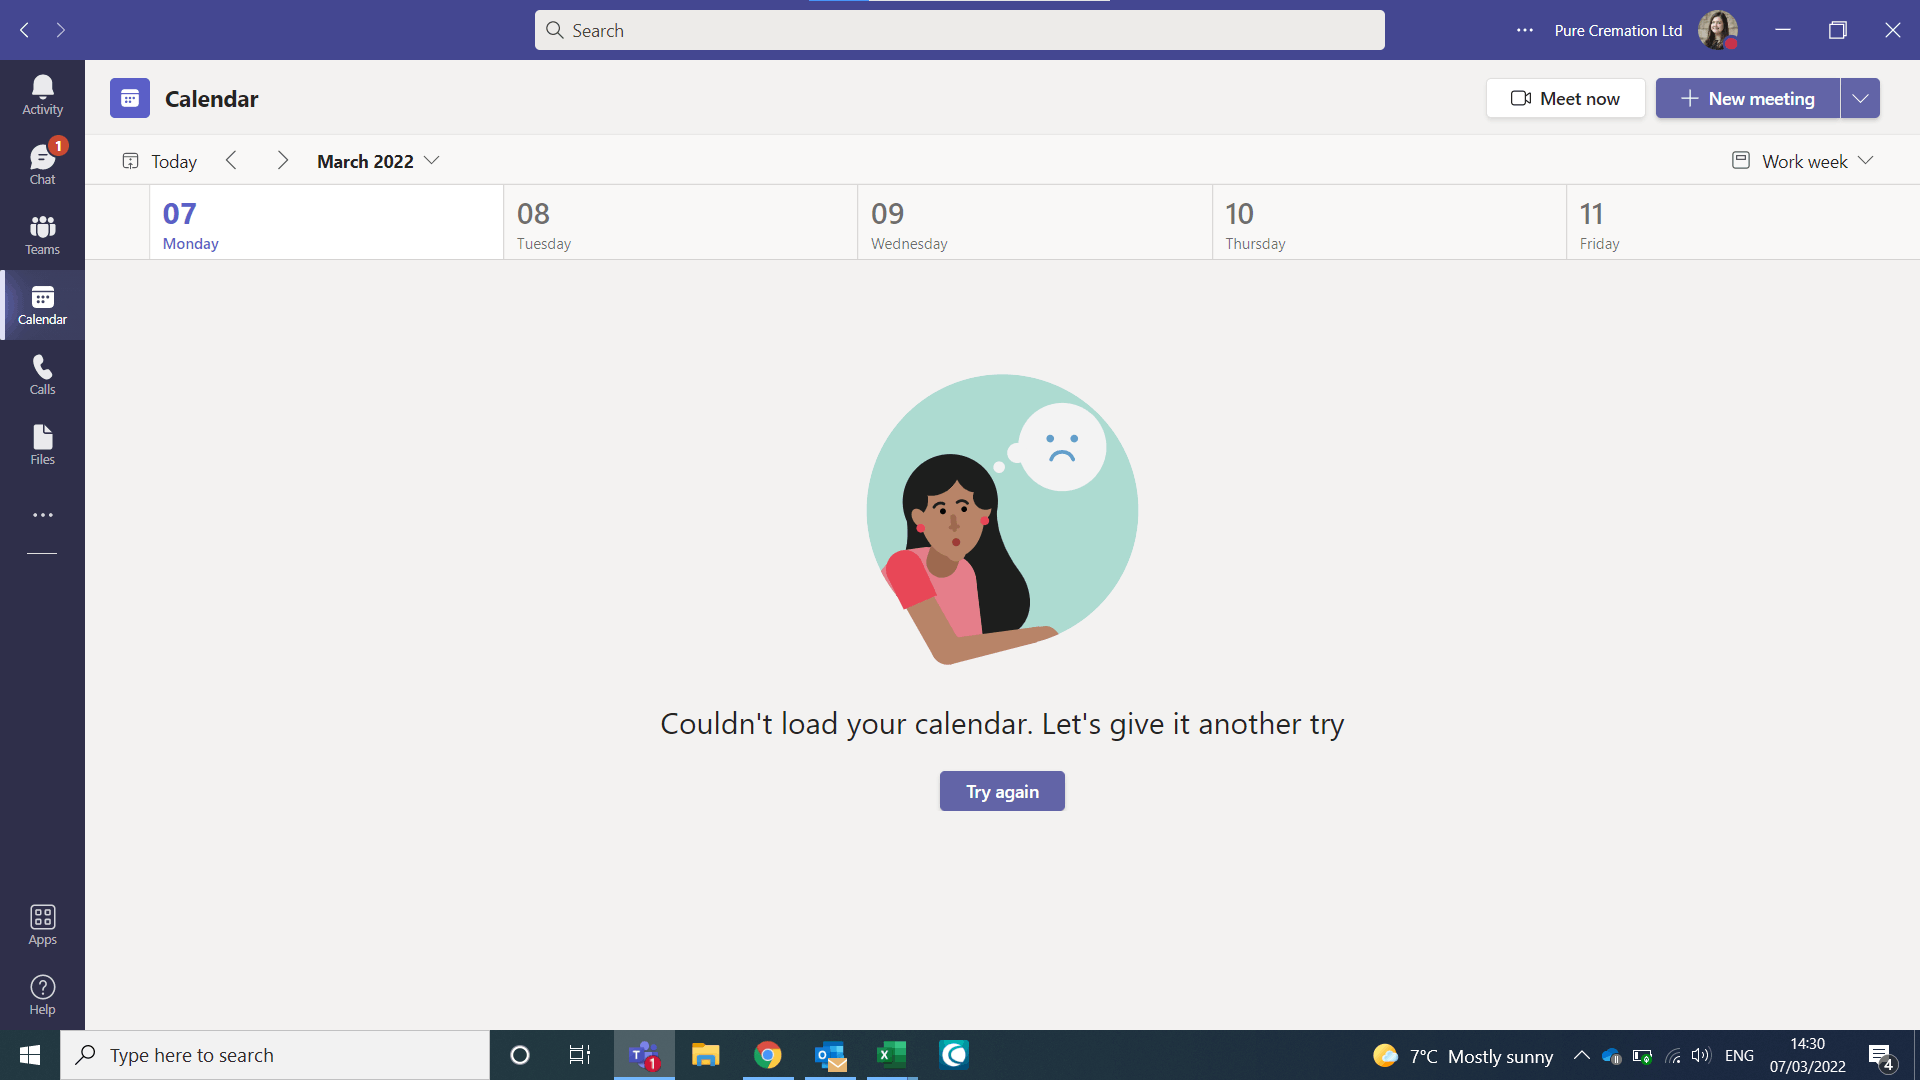
Task: Open the Activity feed in the sidebar
Action: pos(42,95)
